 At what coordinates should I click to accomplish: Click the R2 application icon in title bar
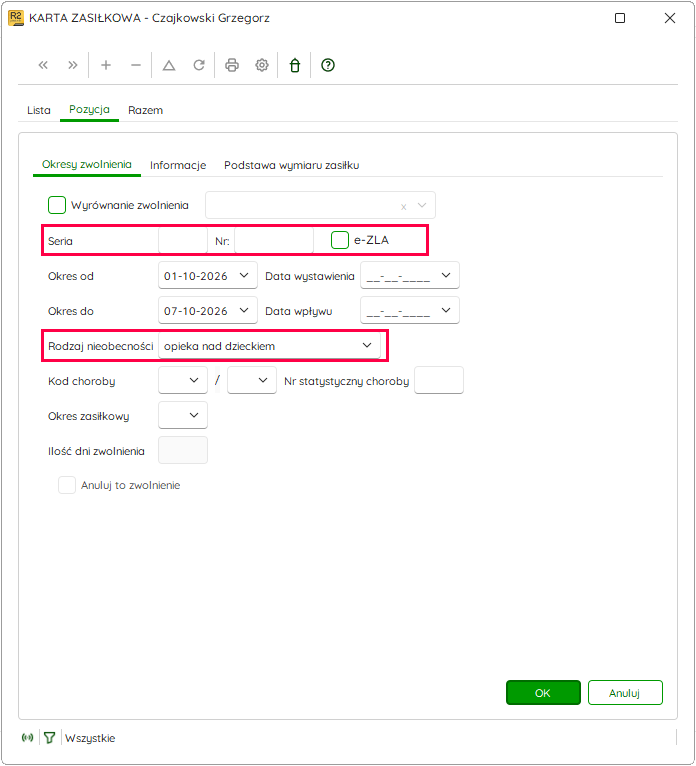click(16, 18)
